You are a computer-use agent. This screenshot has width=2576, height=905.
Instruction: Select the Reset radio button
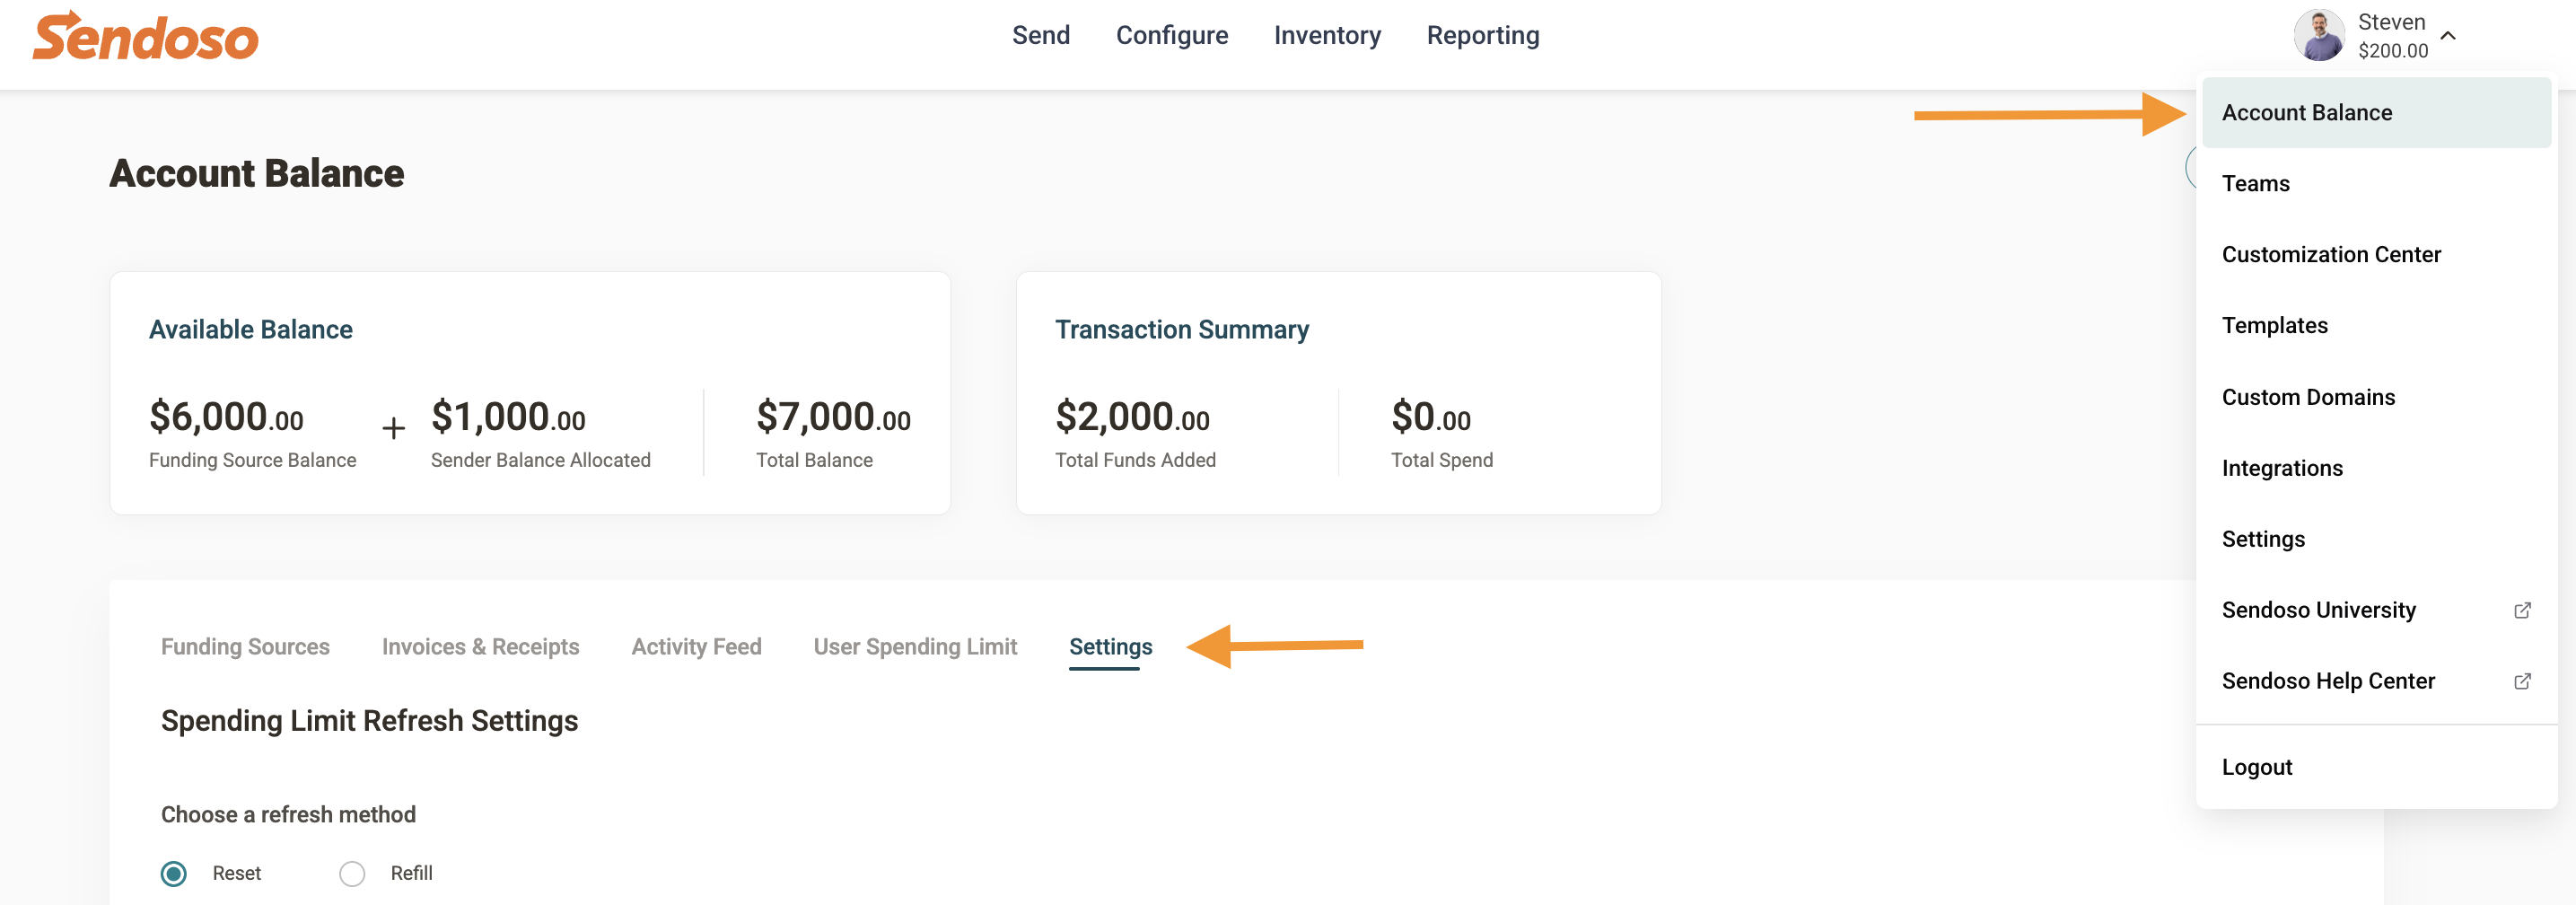[174, 873]
